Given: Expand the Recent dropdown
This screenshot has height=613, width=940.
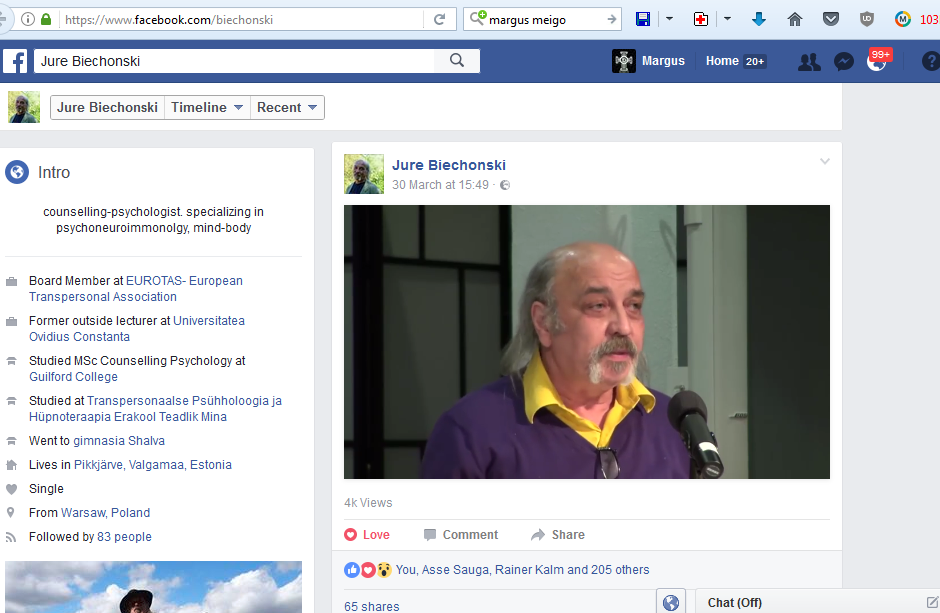Looking at the screenshot, I should coord(287,108).
